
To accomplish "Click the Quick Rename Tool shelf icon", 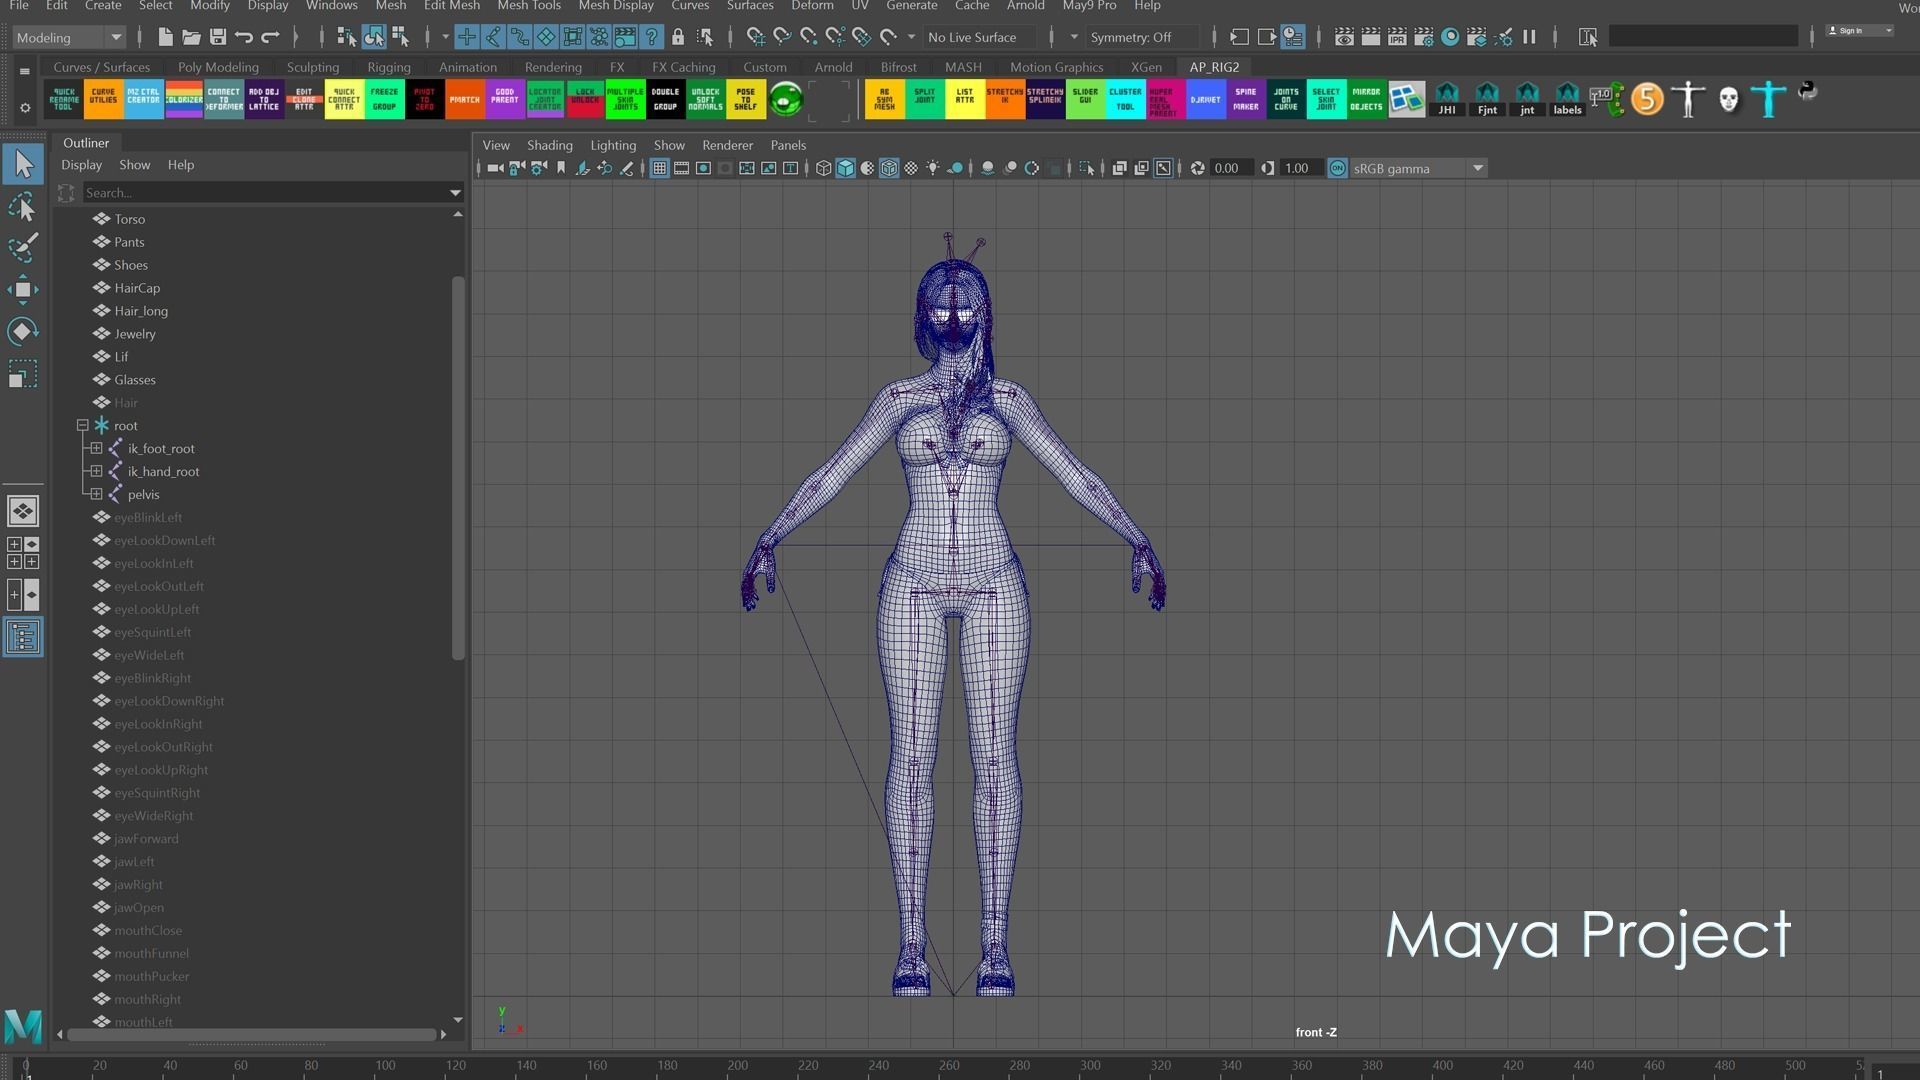I will tap(63, 99).
